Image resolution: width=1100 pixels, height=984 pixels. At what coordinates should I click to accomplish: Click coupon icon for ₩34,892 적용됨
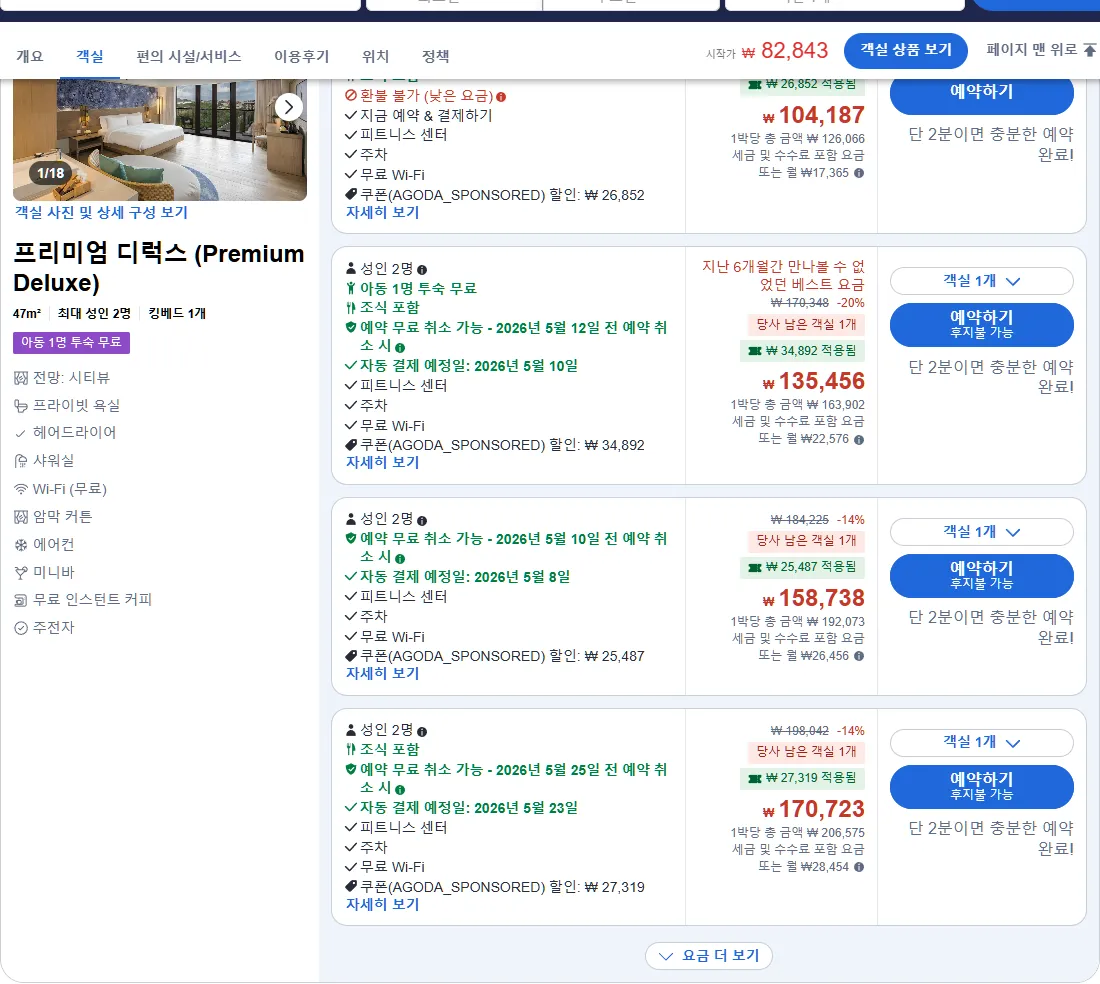[x=755, y=351]
